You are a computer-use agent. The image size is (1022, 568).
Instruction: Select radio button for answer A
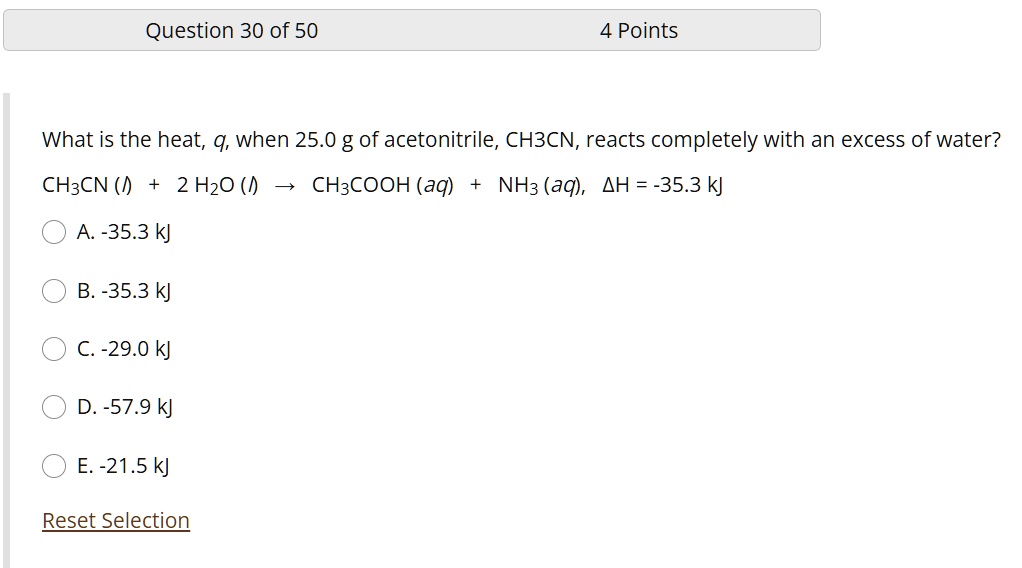tap(53, 232)
